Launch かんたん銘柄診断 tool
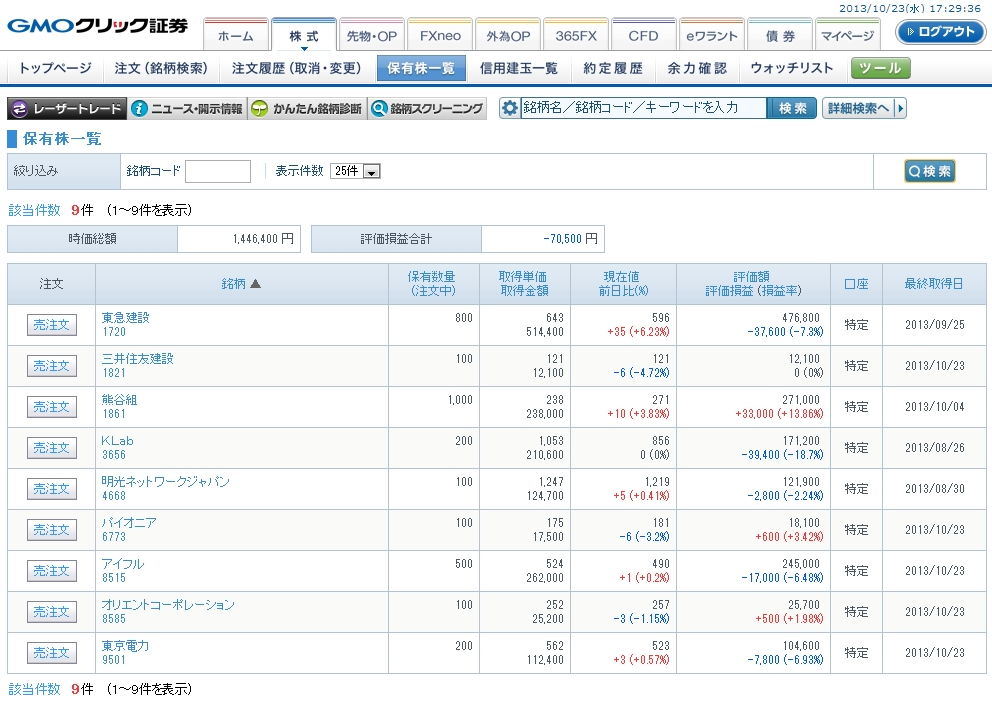The width and height of the screenshot is (992, 709). 307,109
